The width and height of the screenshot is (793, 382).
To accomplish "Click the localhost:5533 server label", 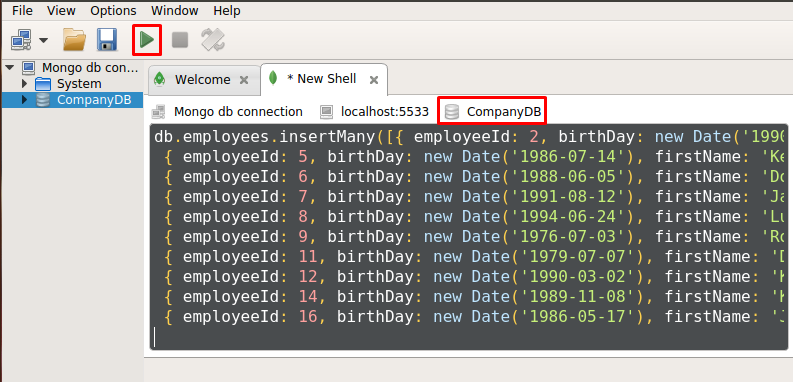I will pyautogui.click(x=385, y=112).
